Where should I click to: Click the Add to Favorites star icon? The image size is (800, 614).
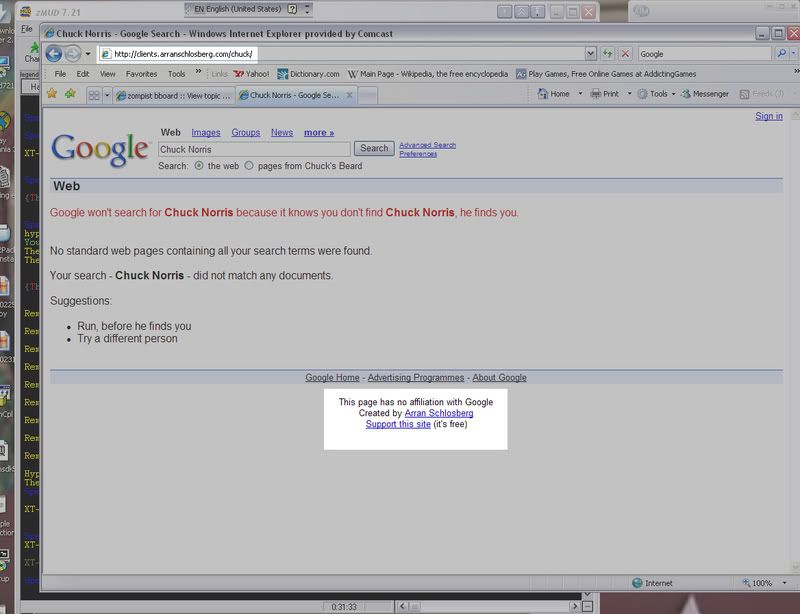tap(70, 93)
